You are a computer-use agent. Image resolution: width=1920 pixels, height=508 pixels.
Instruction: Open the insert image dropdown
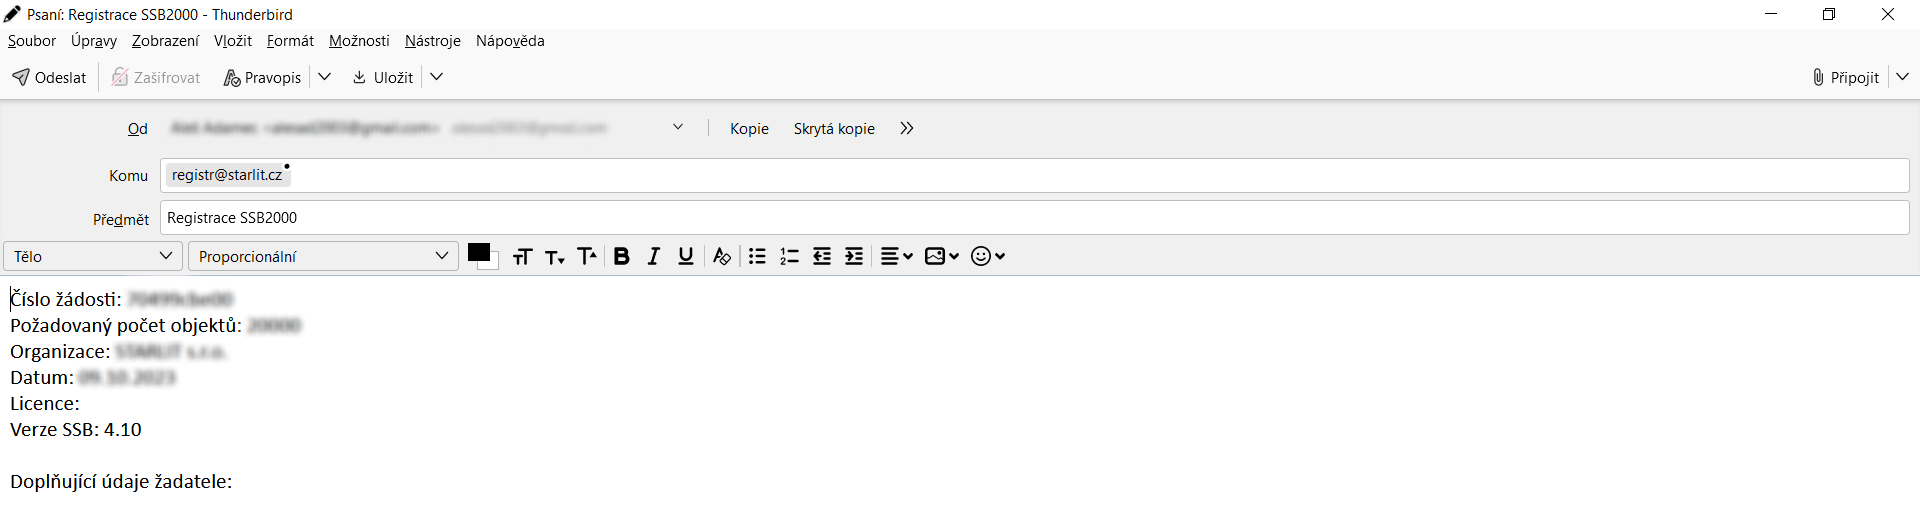941,257
